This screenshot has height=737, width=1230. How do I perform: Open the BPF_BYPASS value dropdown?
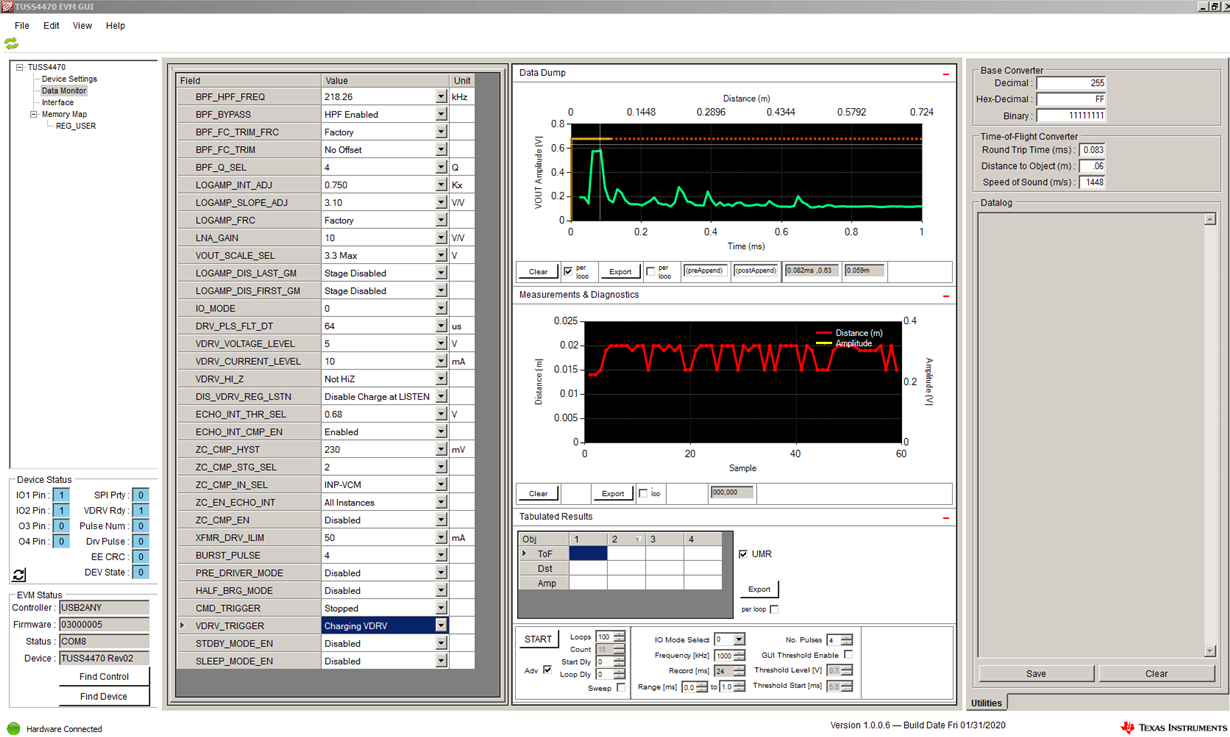point(441,115)
